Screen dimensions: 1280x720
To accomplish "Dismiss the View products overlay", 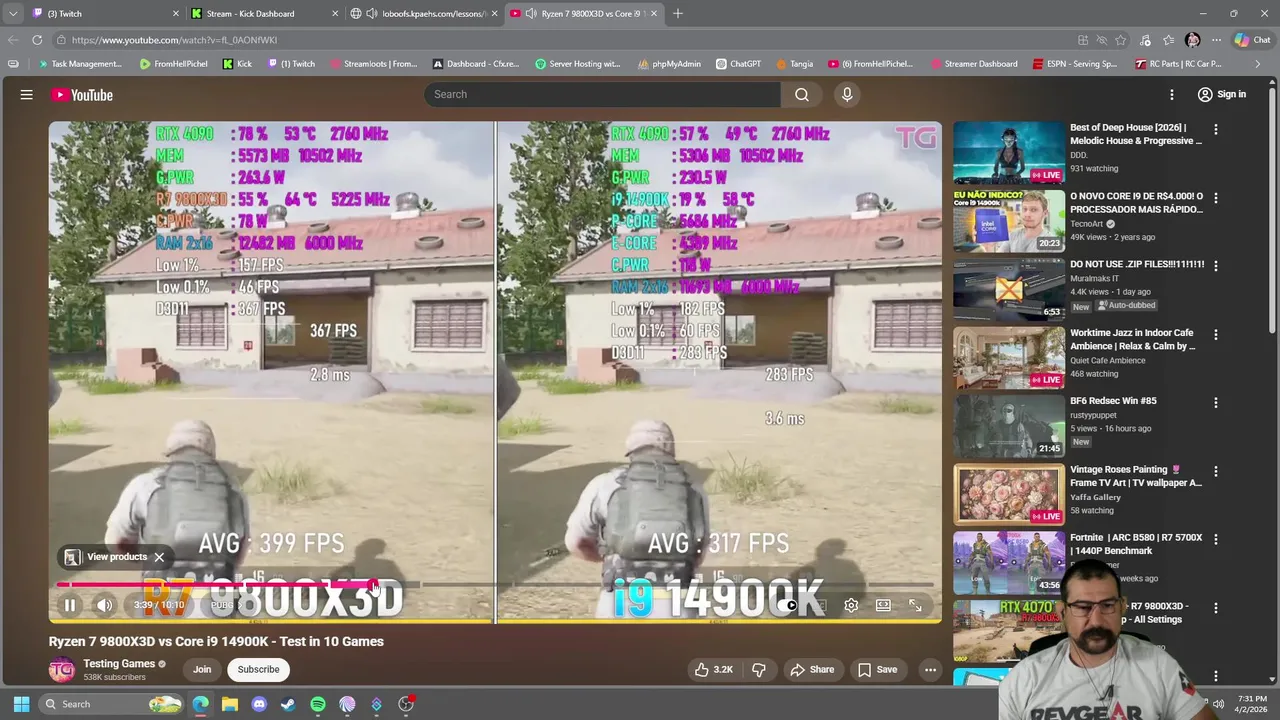I will tap(159, 557).
